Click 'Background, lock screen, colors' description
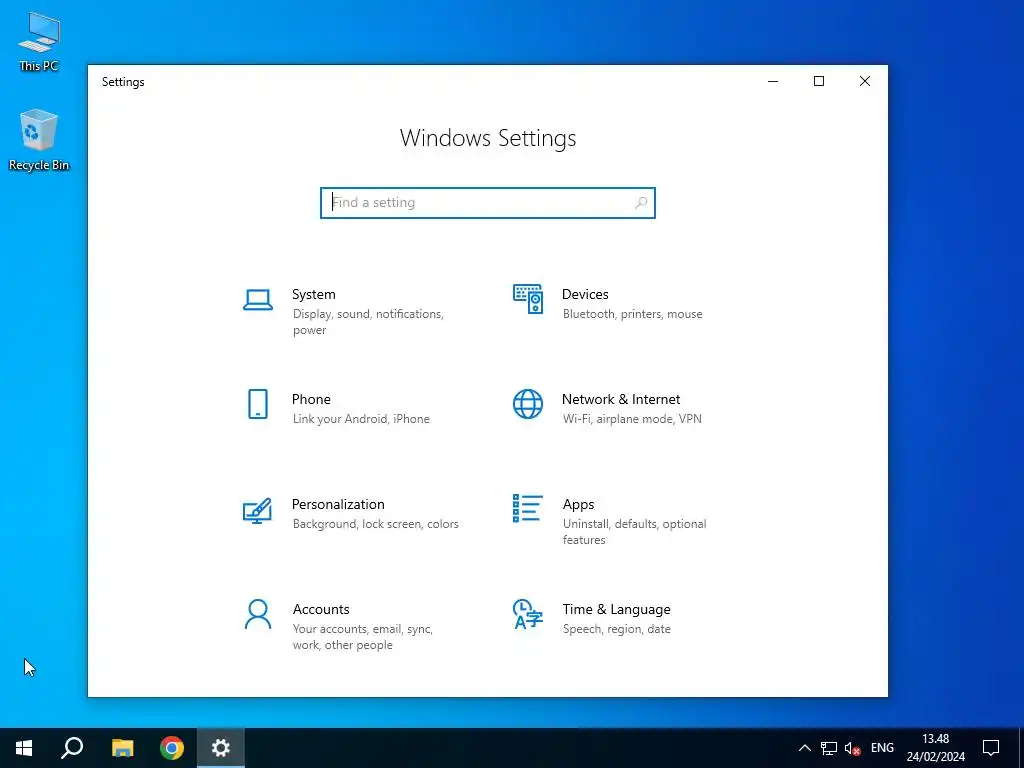This screenshot has width=1024, height=768. [x=376, y=524]
